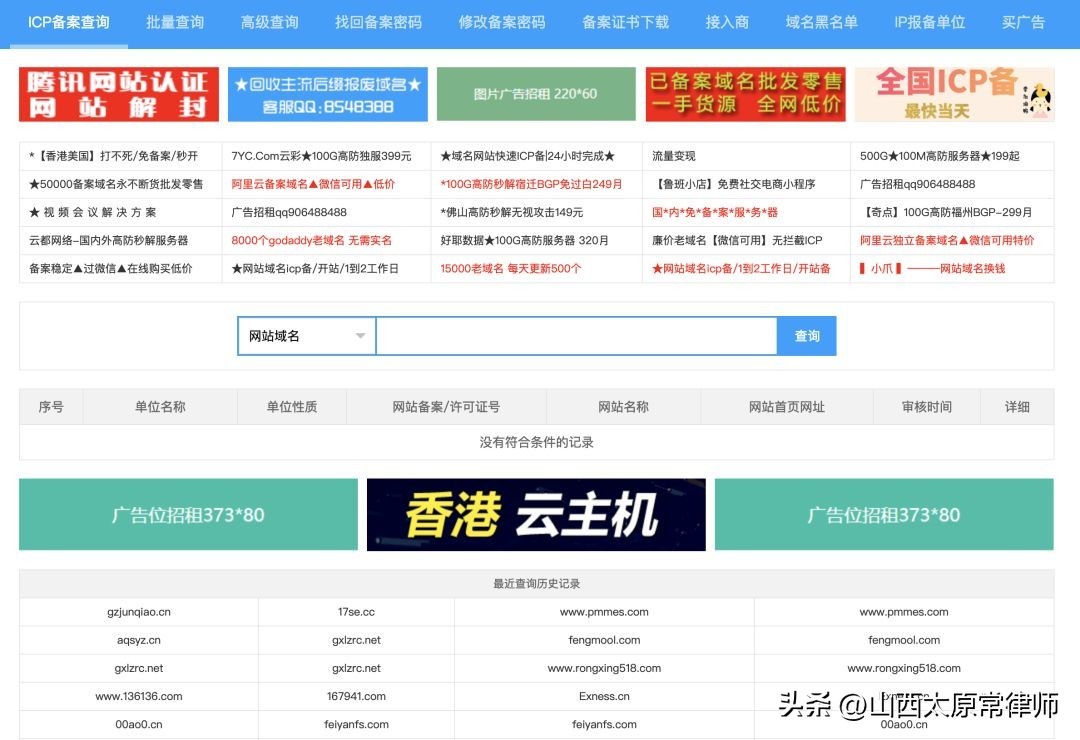Screen dimensions: 1080x740
Task: Click inside the domain query input box
Action: pos(575,336)
